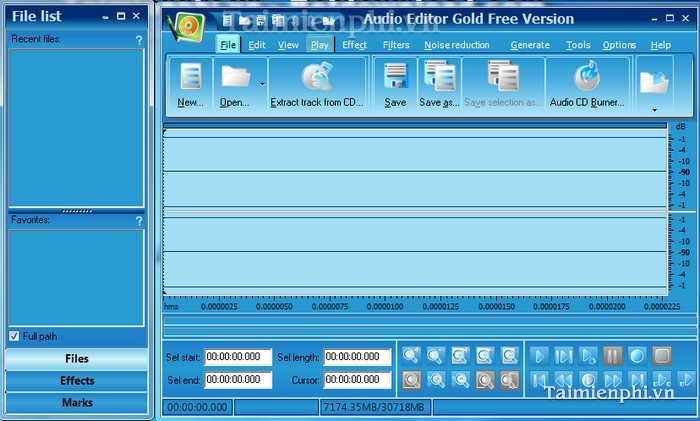Click the small save icon in title bar quick toolbar

pos(261,20)
